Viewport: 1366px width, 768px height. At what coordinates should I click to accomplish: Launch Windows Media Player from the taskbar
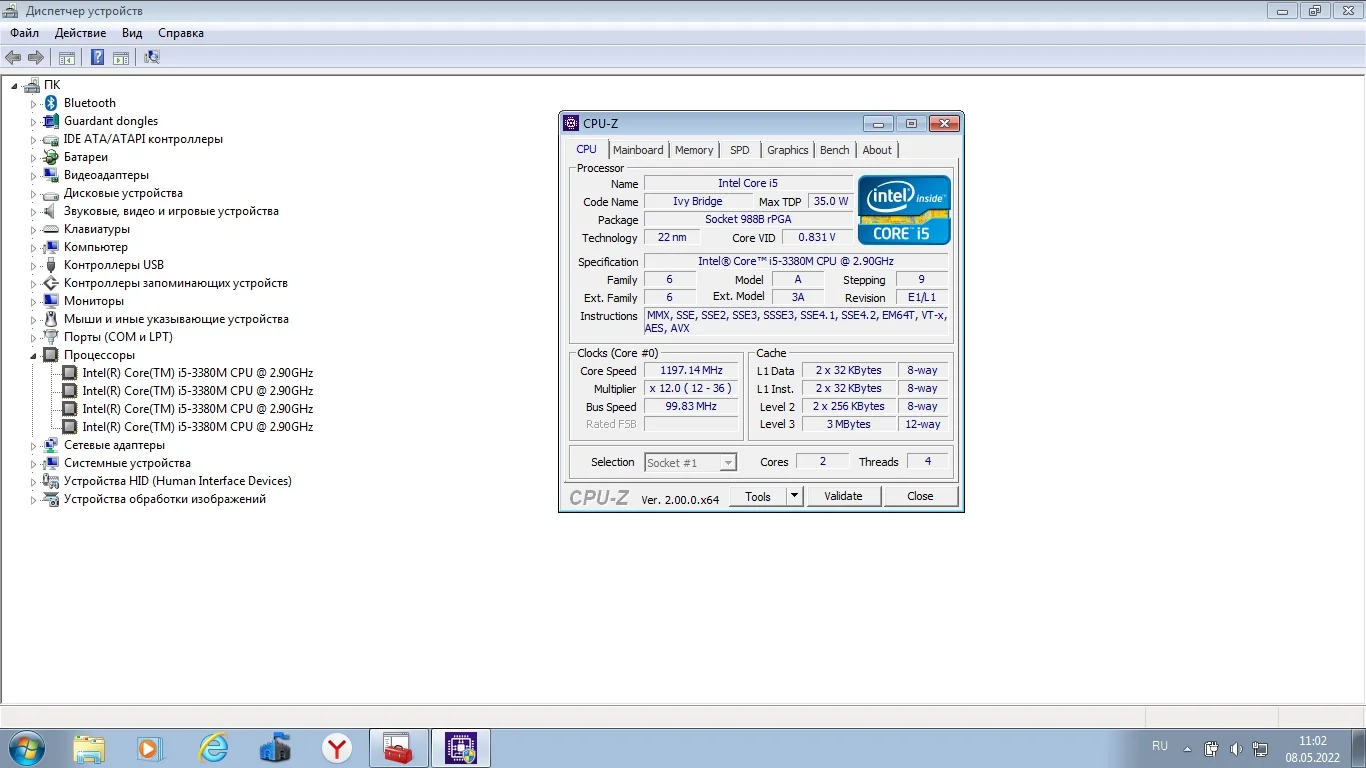coord(150,748)
